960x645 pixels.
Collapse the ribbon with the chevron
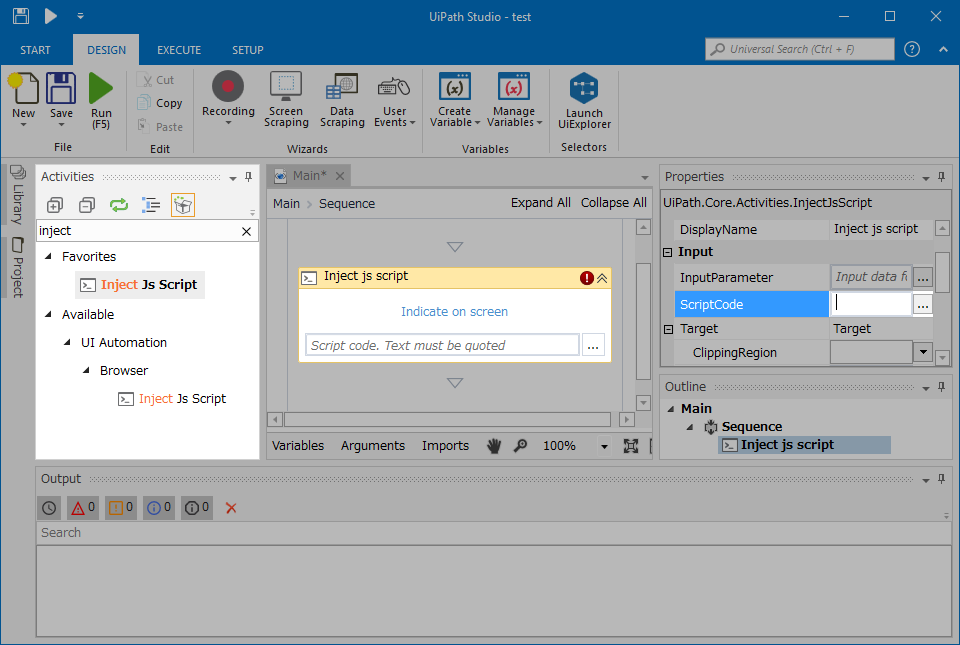943,50
